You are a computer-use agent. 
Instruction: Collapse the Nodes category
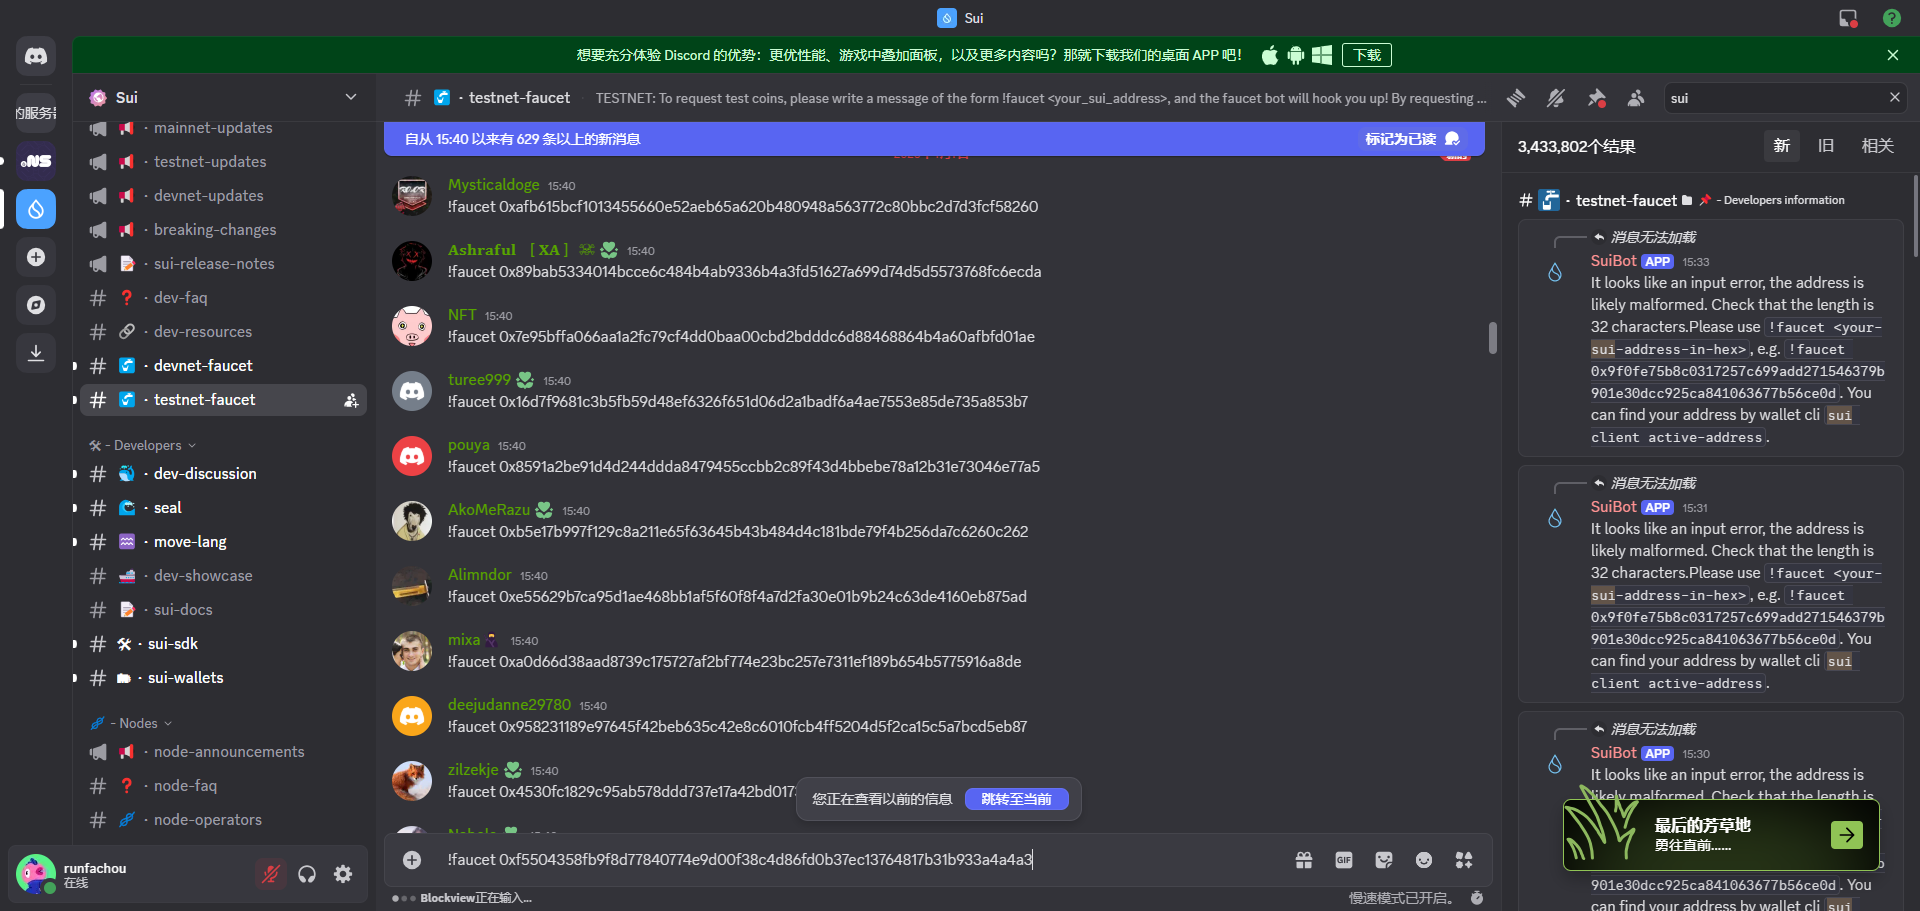coord(131,723)
